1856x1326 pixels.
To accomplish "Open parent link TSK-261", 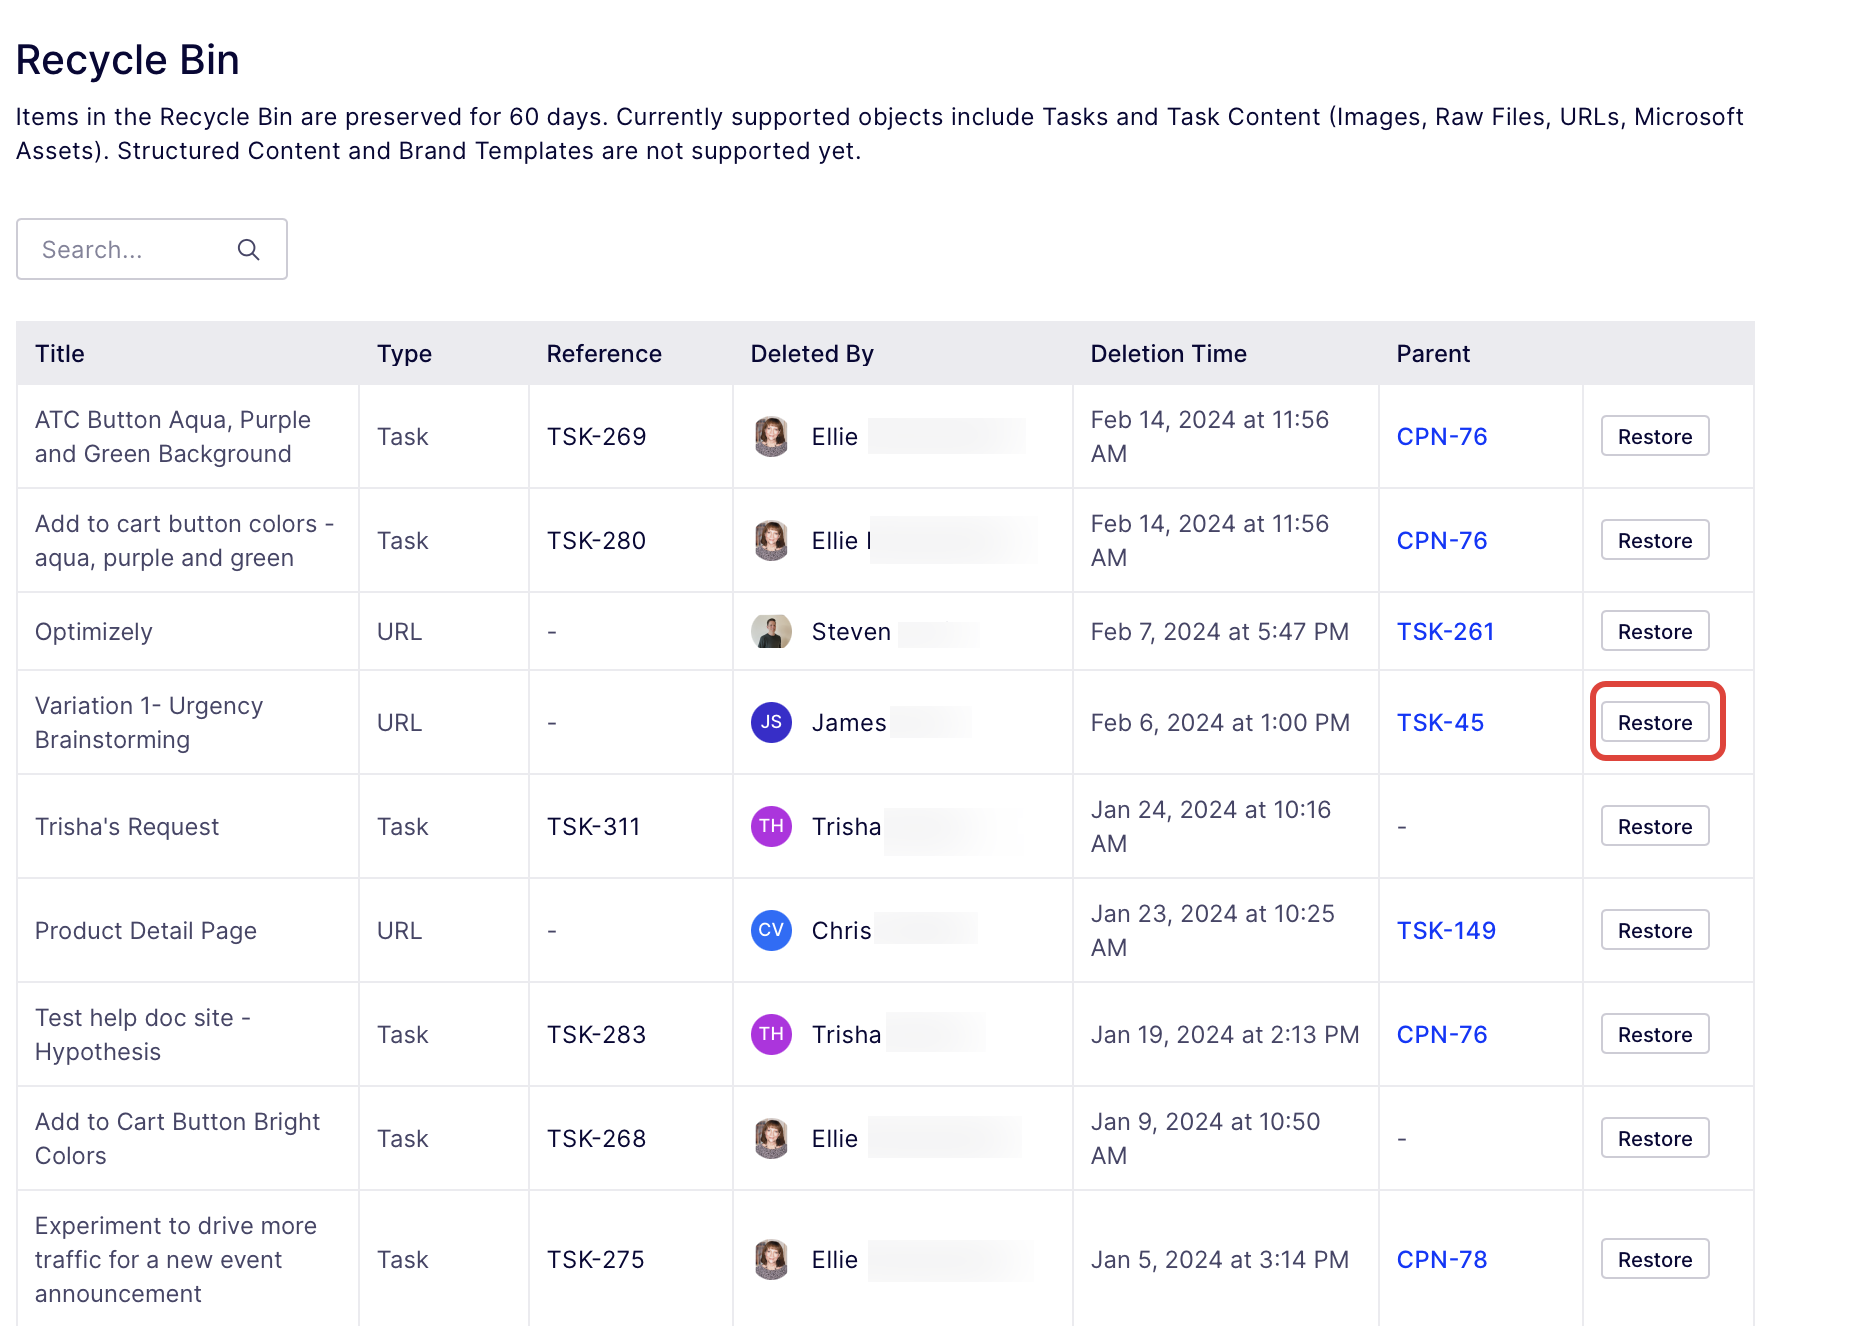I will click(1445, 632).
